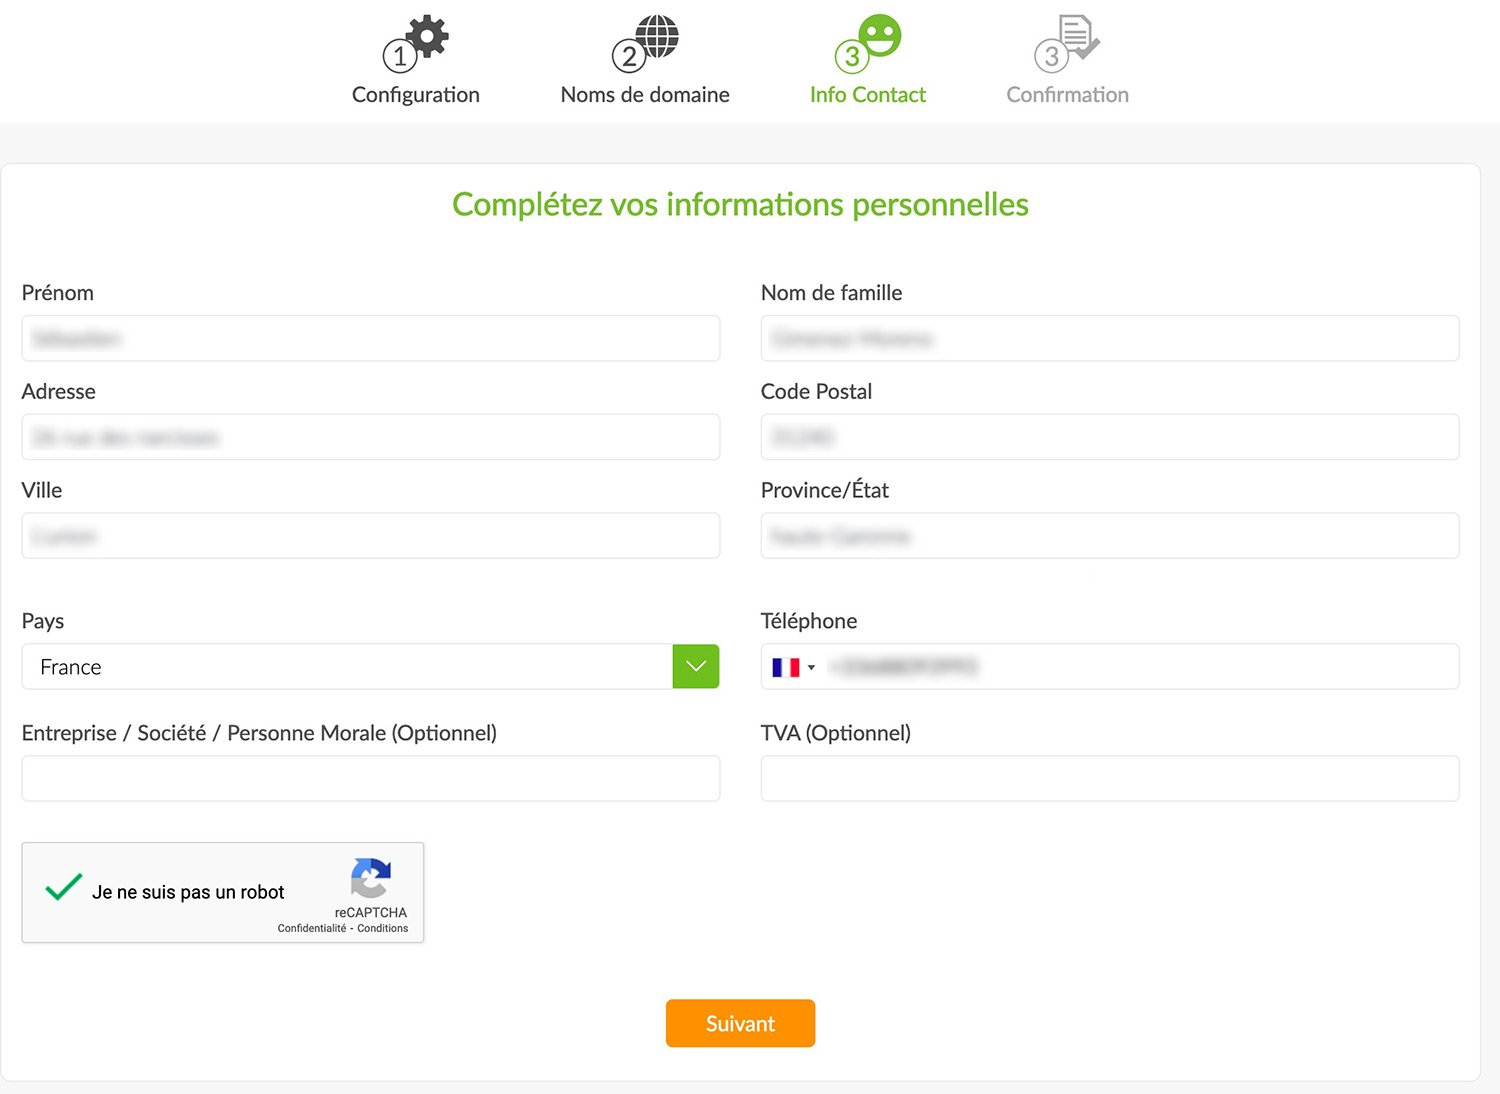The width and height of the screenshot is (1500, 1094).
Task: Toggle the "Je ne suis pas un robot" checkbox
Action: coord(63,888)
